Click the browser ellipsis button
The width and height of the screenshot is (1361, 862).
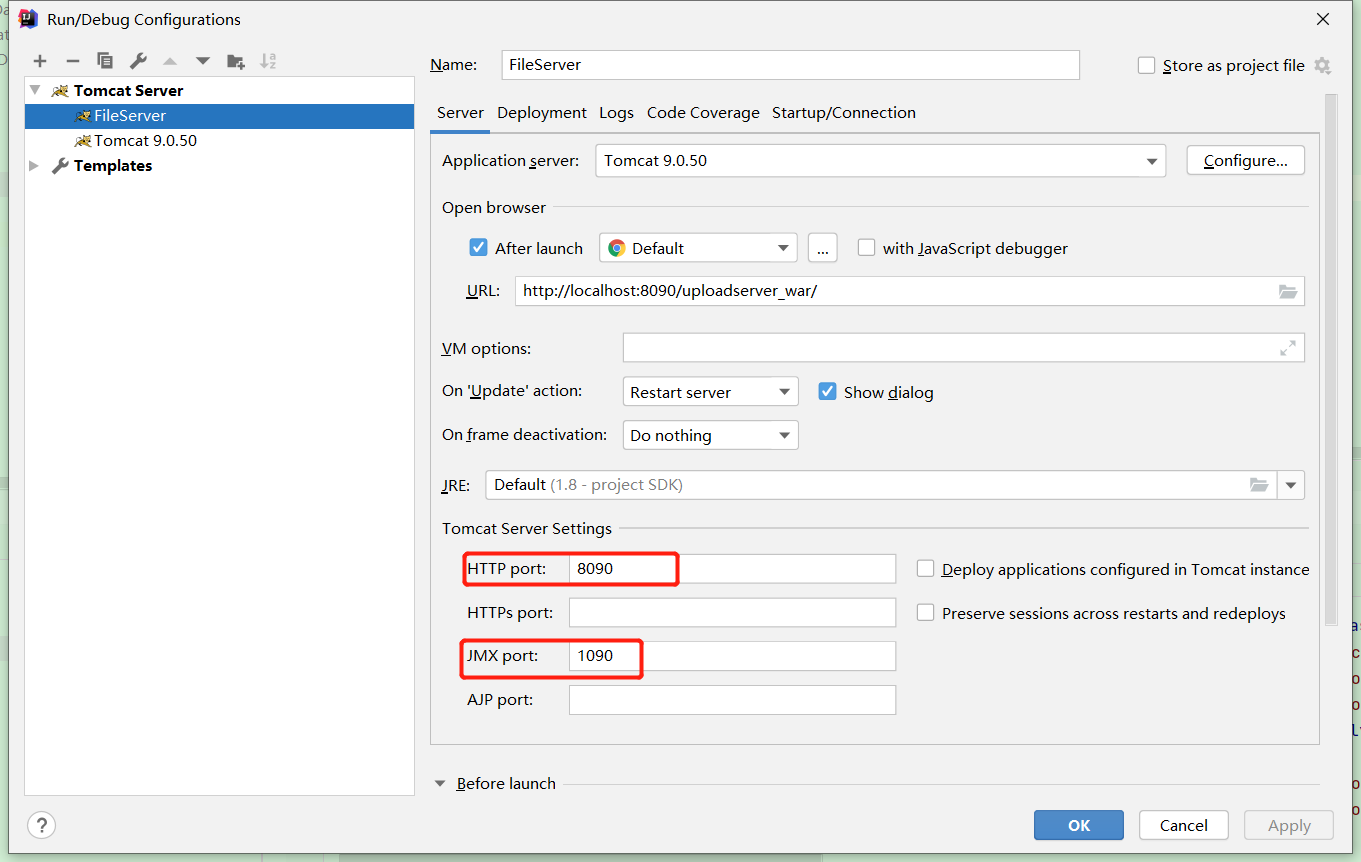(x=822, y=248)
